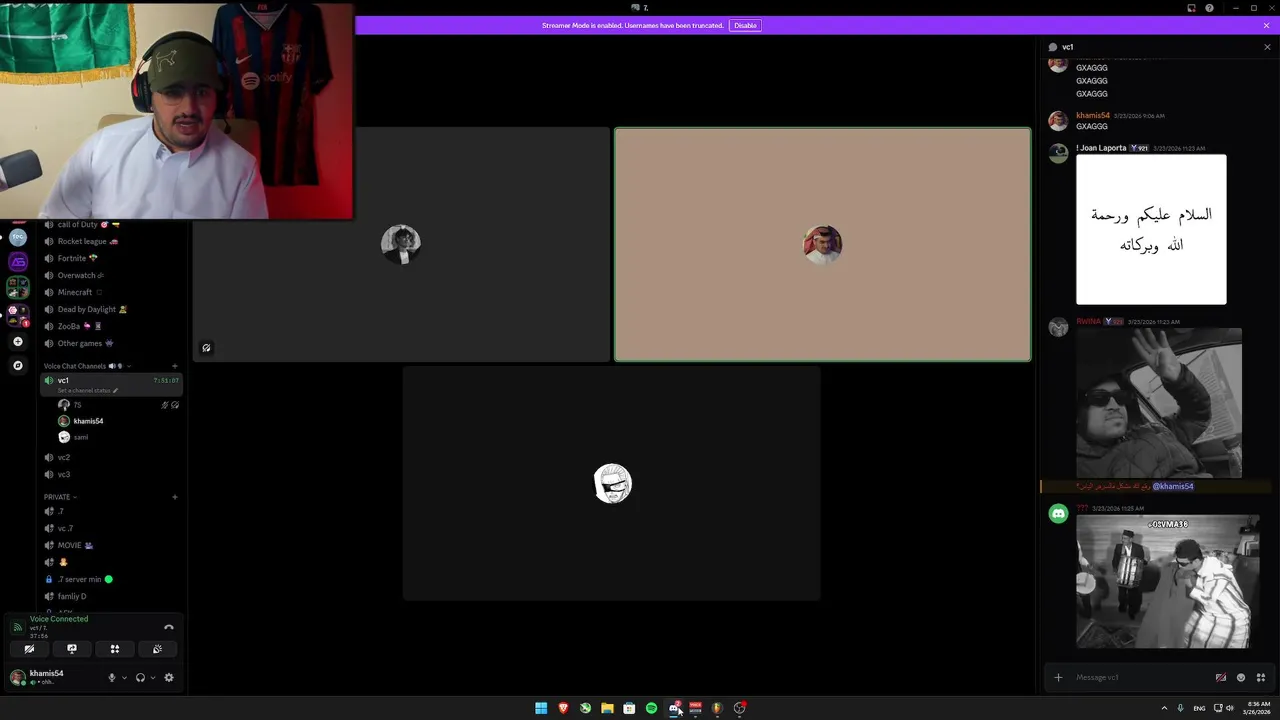Viewport: 1280px width, 720px height.
Task: Open the drummers GIF in chat
Action: (x=1168, y=581)
